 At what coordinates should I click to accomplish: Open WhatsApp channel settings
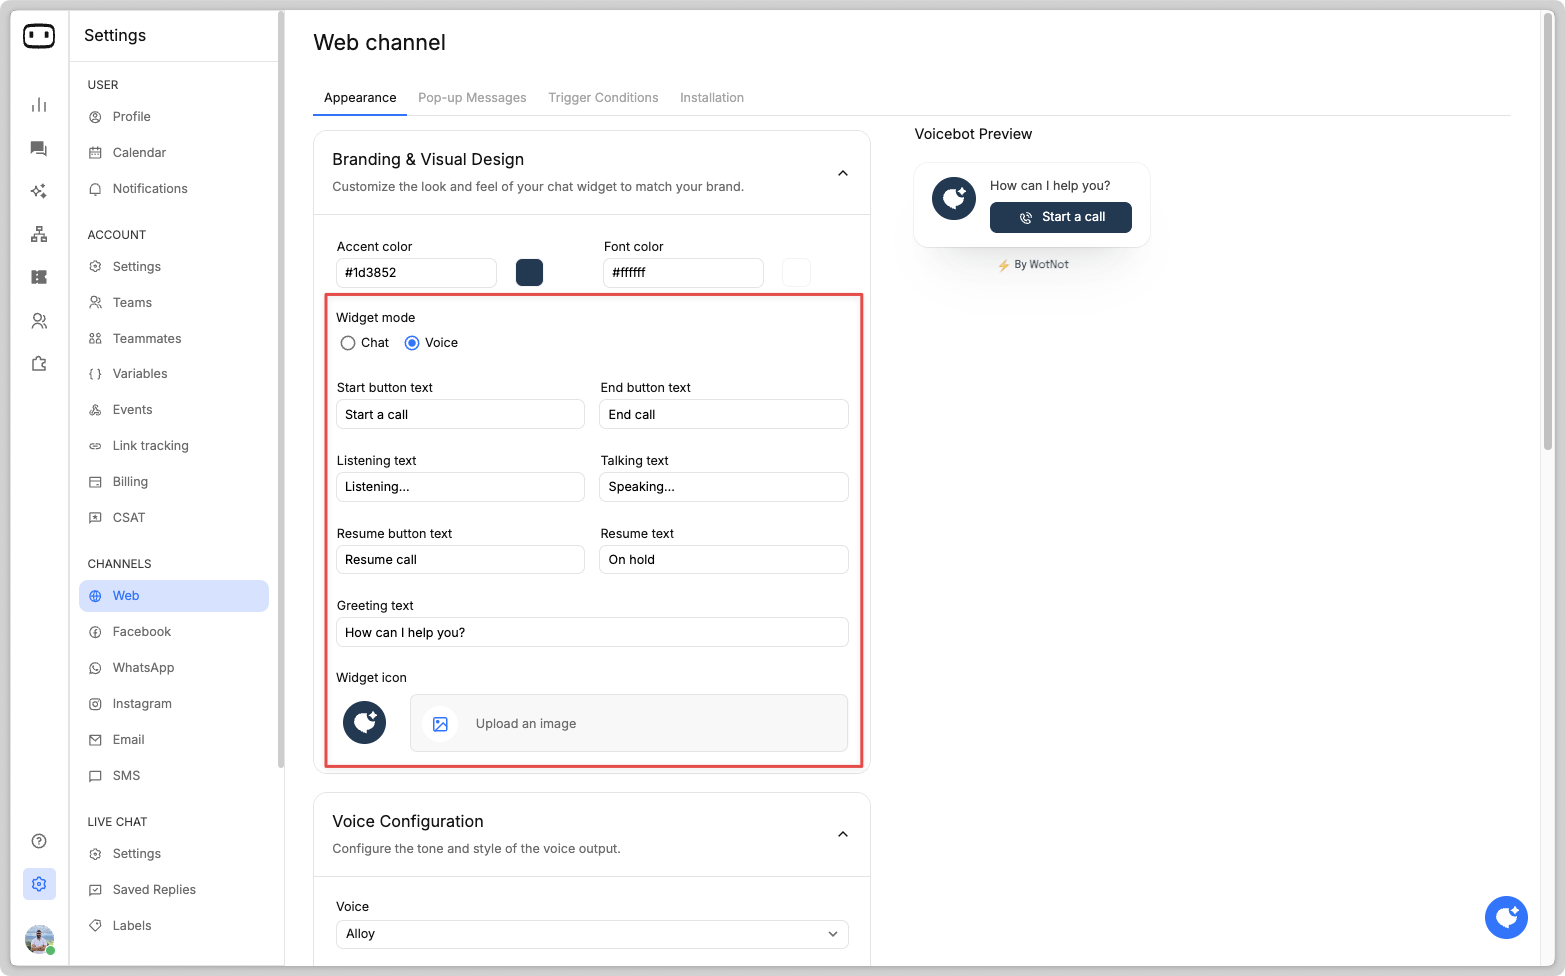tap(143, 668)
